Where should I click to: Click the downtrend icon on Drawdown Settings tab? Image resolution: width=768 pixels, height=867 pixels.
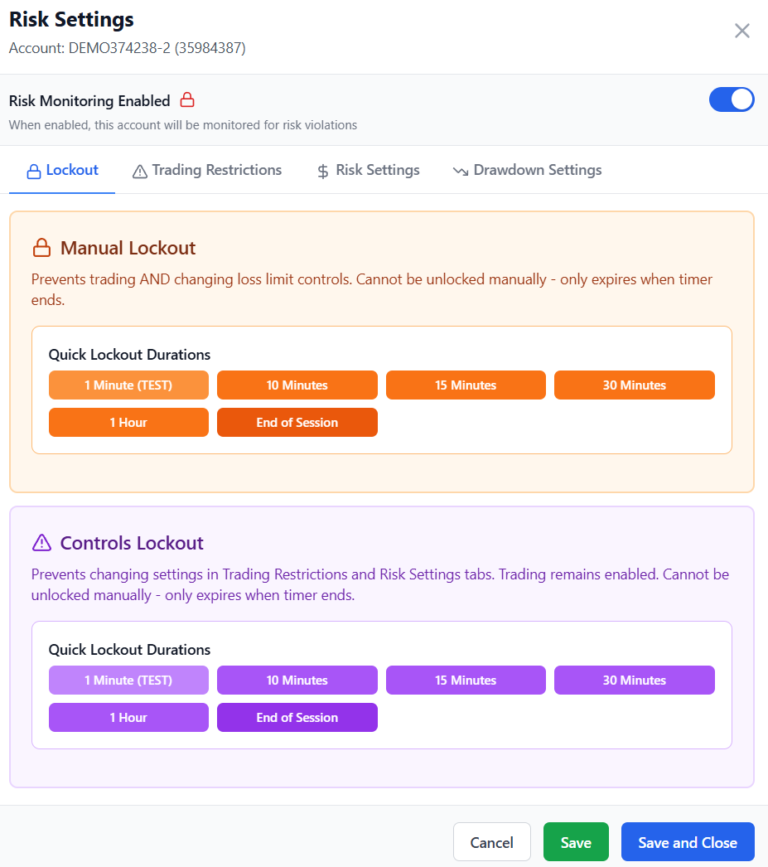461,171
